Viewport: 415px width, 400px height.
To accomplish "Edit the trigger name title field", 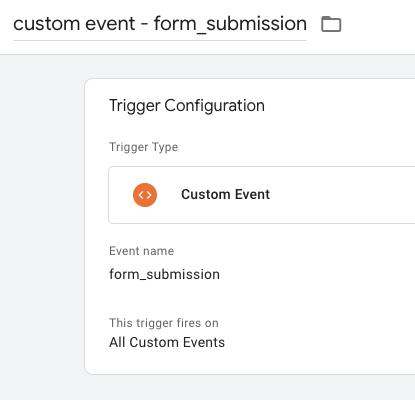I will coord(160,24).
